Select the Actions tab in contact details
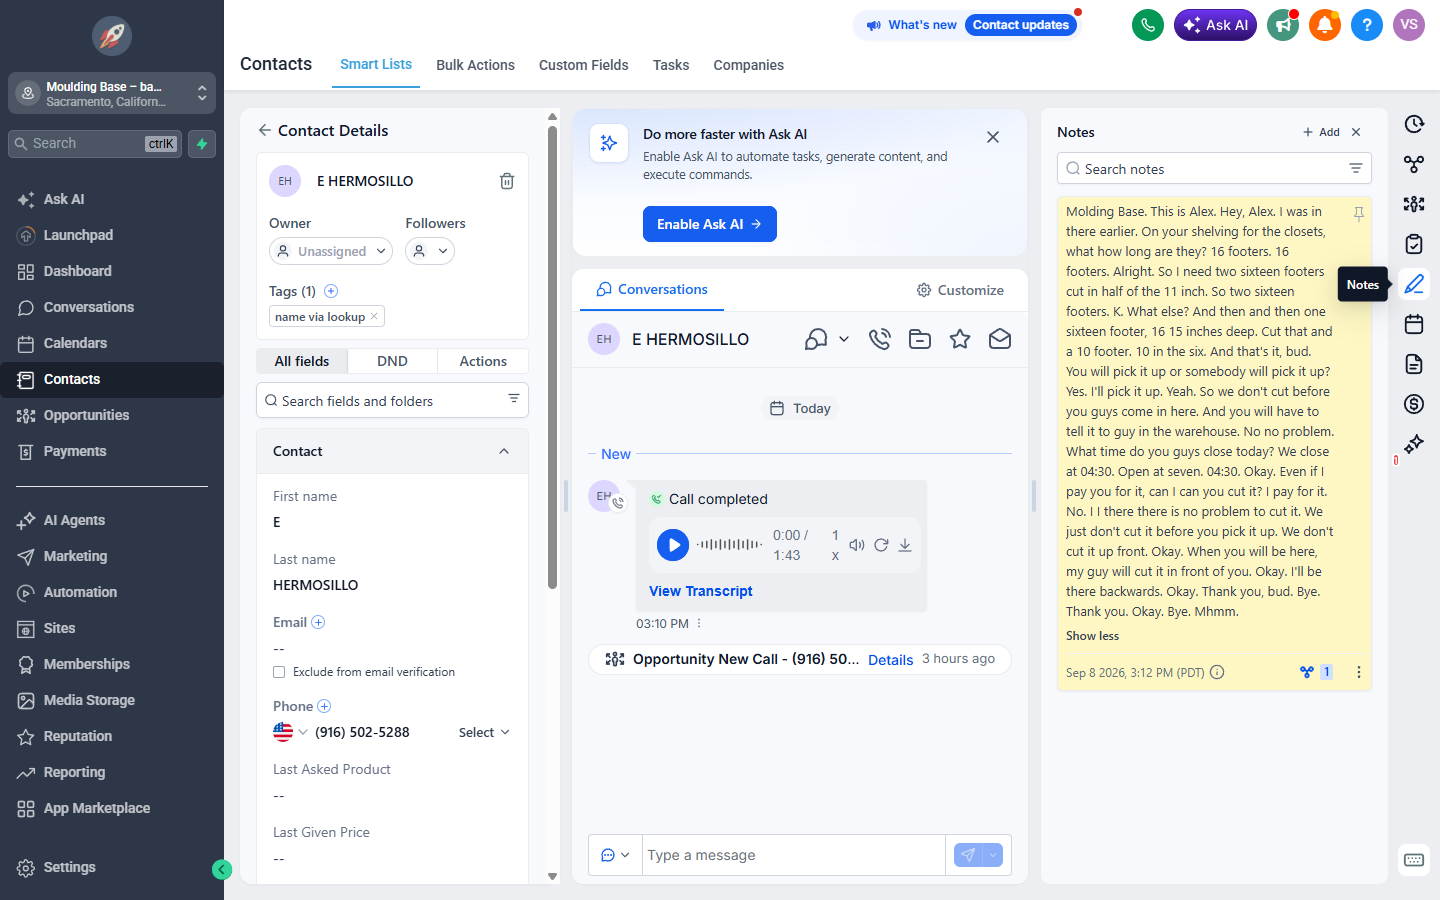Viewport: 1440px width, 900px height. pos(483,361)
